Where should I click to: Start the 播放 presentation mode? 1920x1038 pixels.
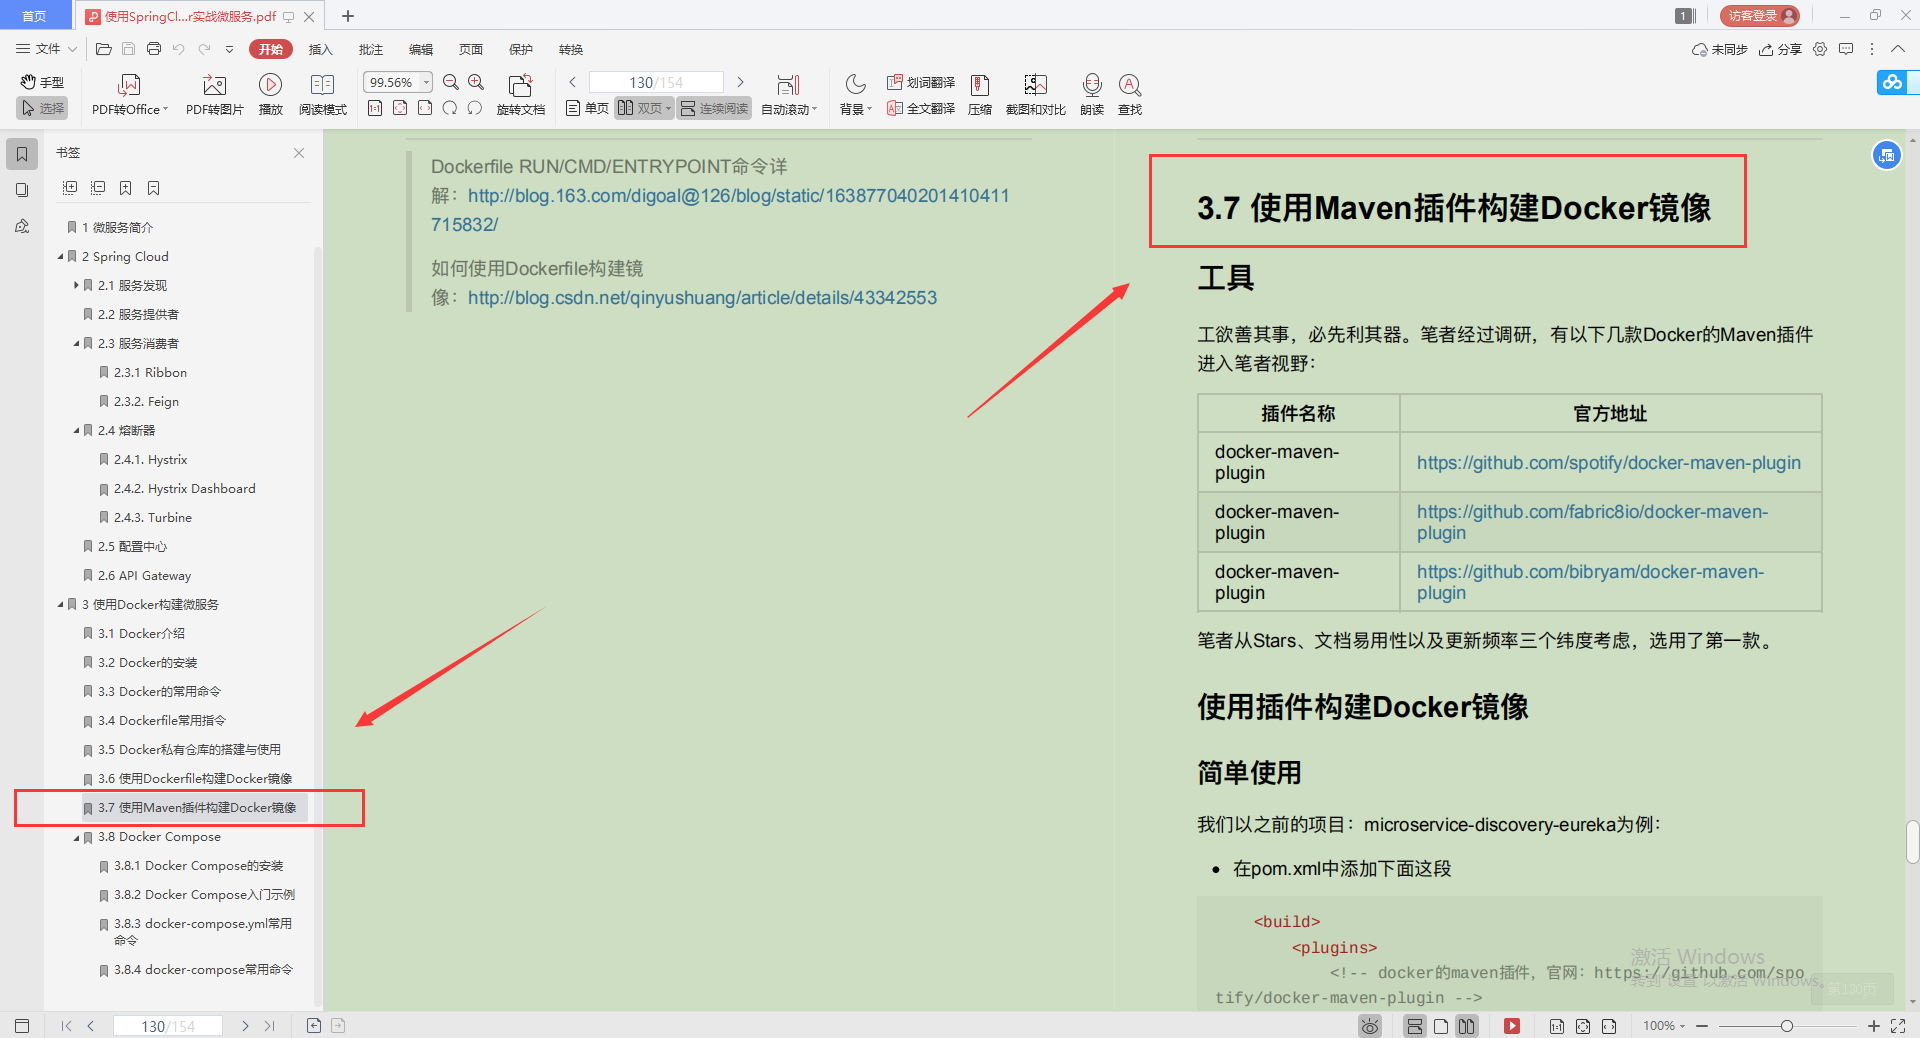[271, 95]
